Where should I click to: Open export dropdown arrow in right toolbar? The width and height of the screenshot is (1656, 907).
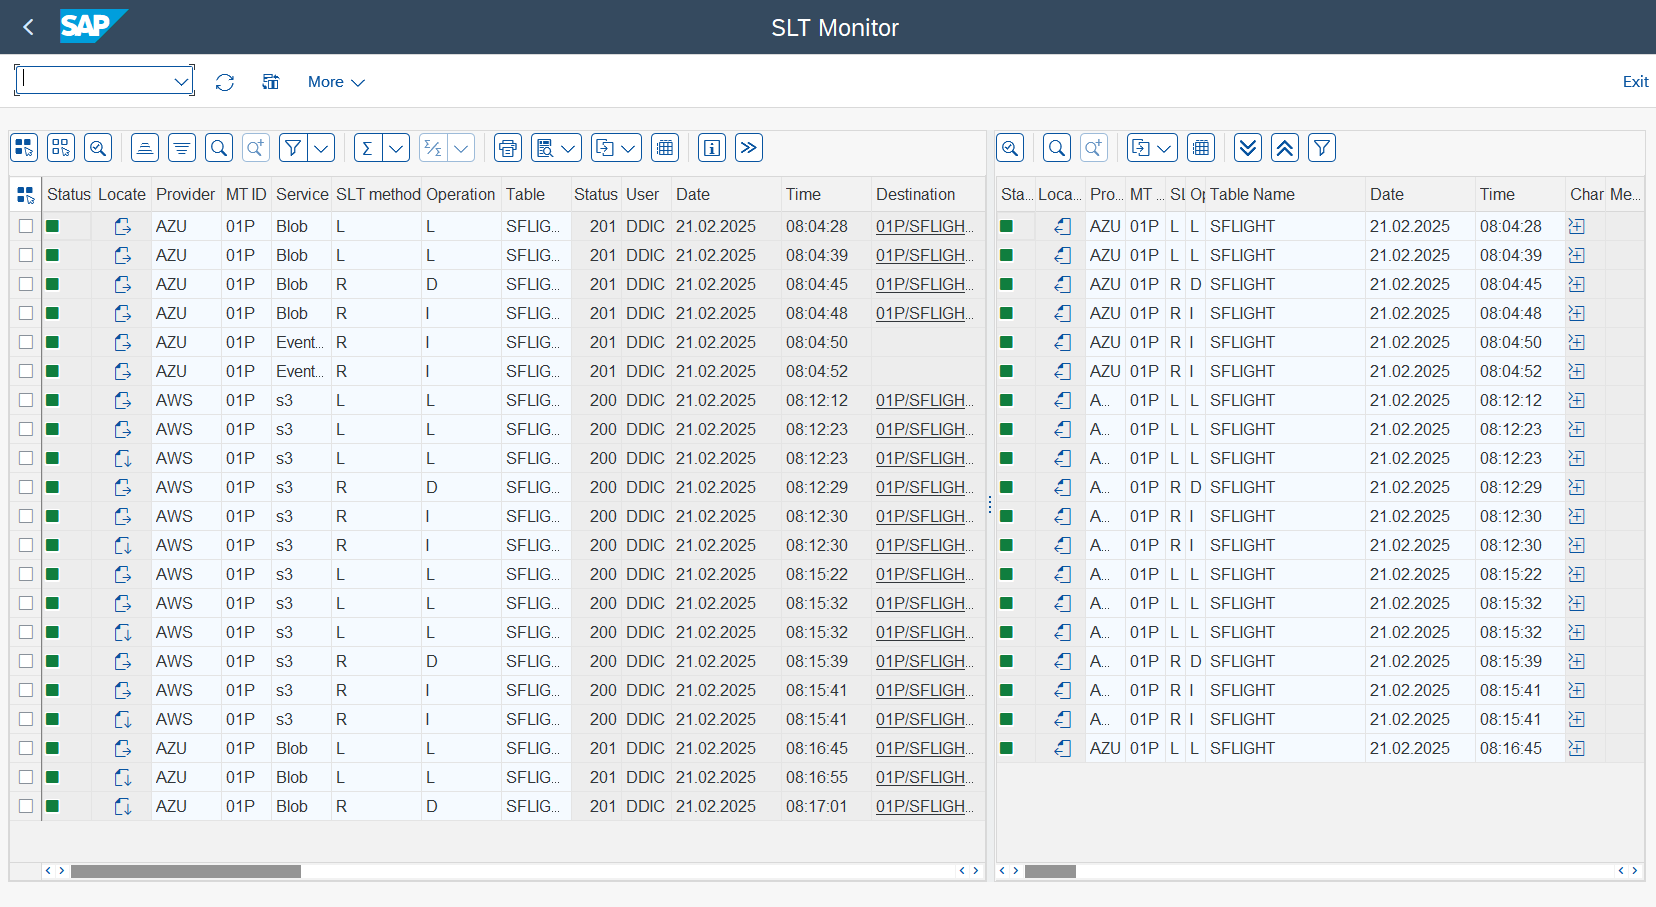(x=1166, y=148)
